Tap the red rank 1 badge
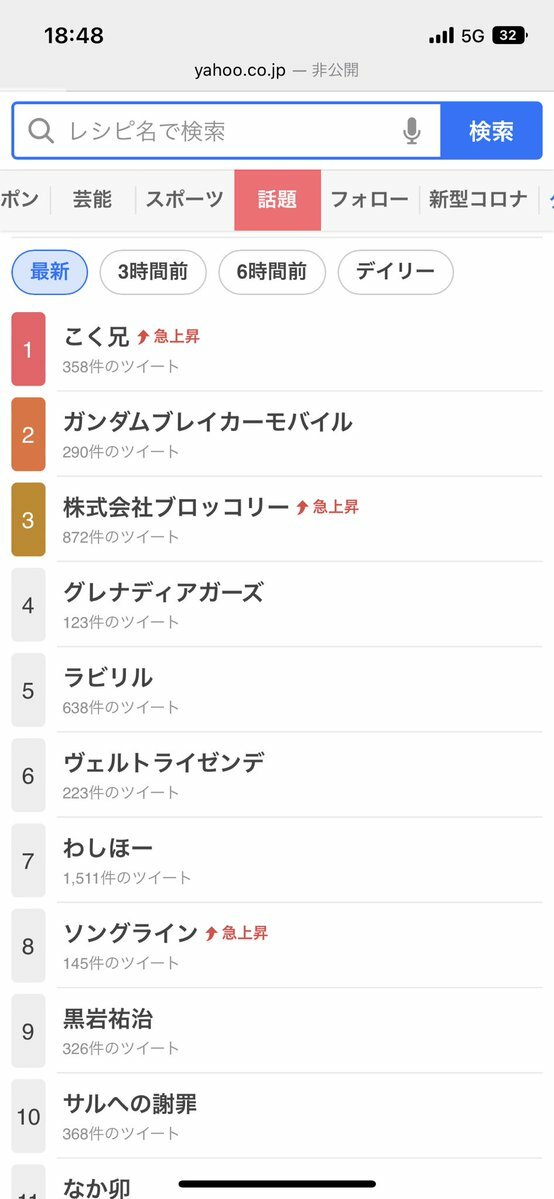The image size is (554, 1199). [x=28, y=349]
